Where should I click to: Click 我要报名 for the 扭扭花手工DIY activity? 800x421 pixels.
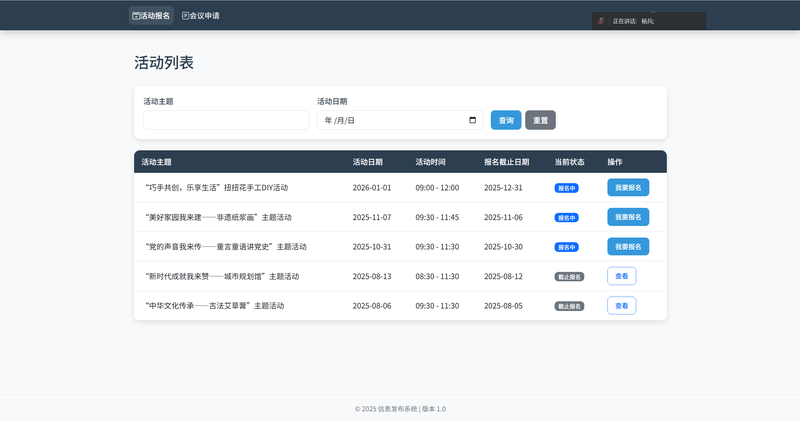(x=628, y=188)
